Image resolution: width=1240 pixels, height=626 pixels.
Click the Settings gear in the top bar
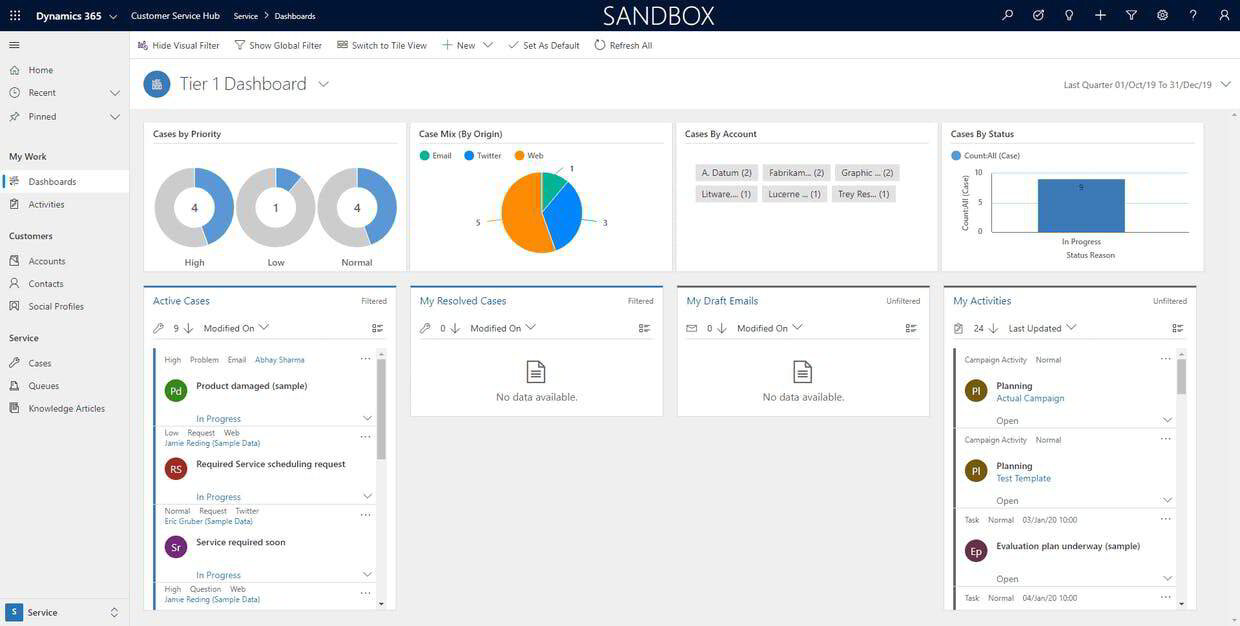point(1159,14)
